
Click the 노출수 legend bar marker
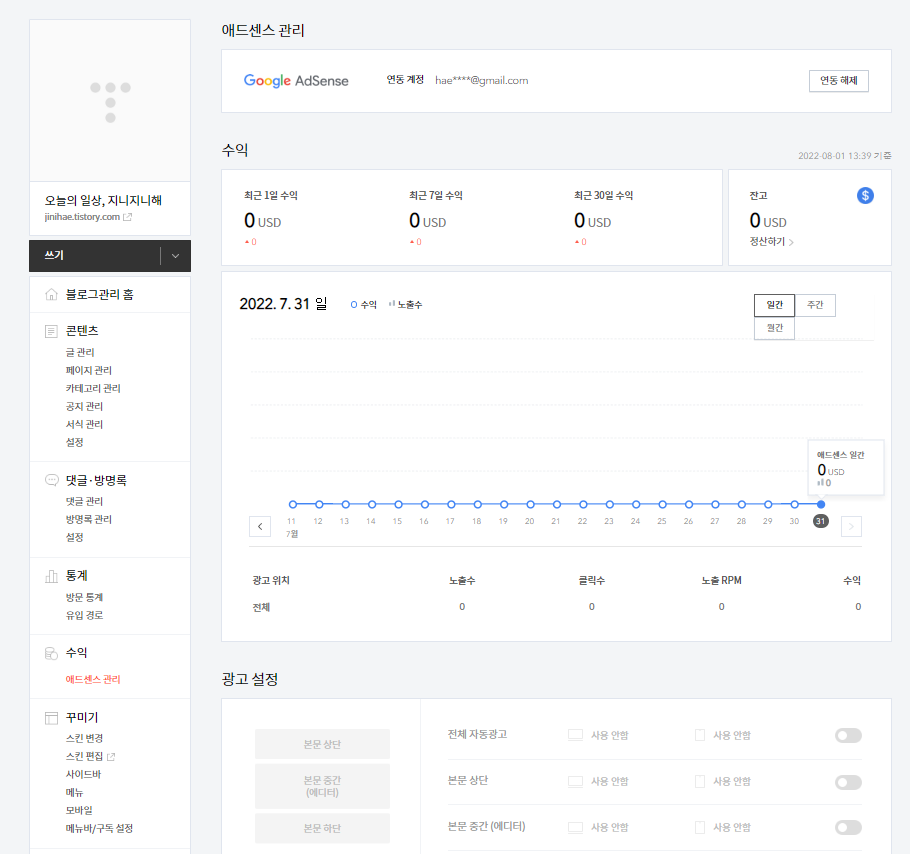pos(392,303)
